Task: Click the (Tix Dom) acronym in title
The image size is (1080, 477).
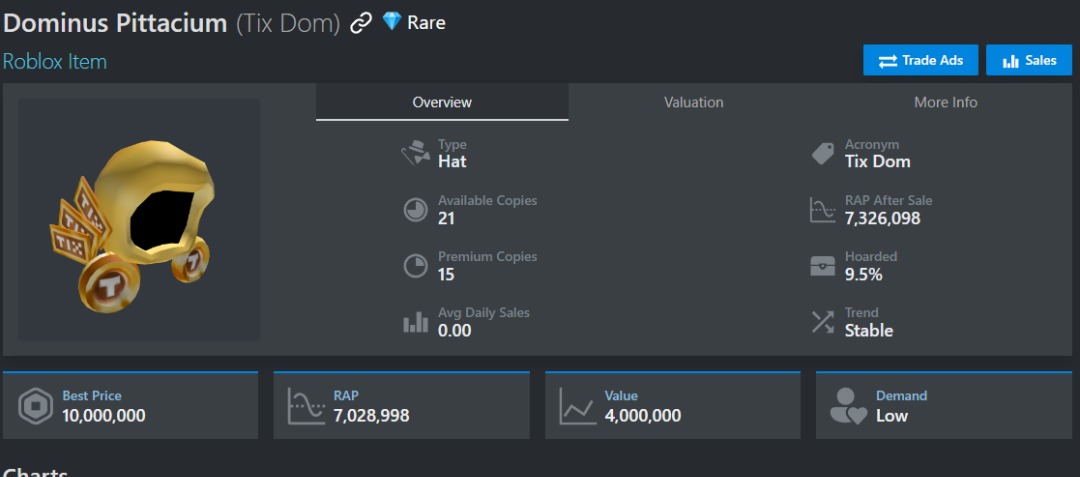Action: 288,23
